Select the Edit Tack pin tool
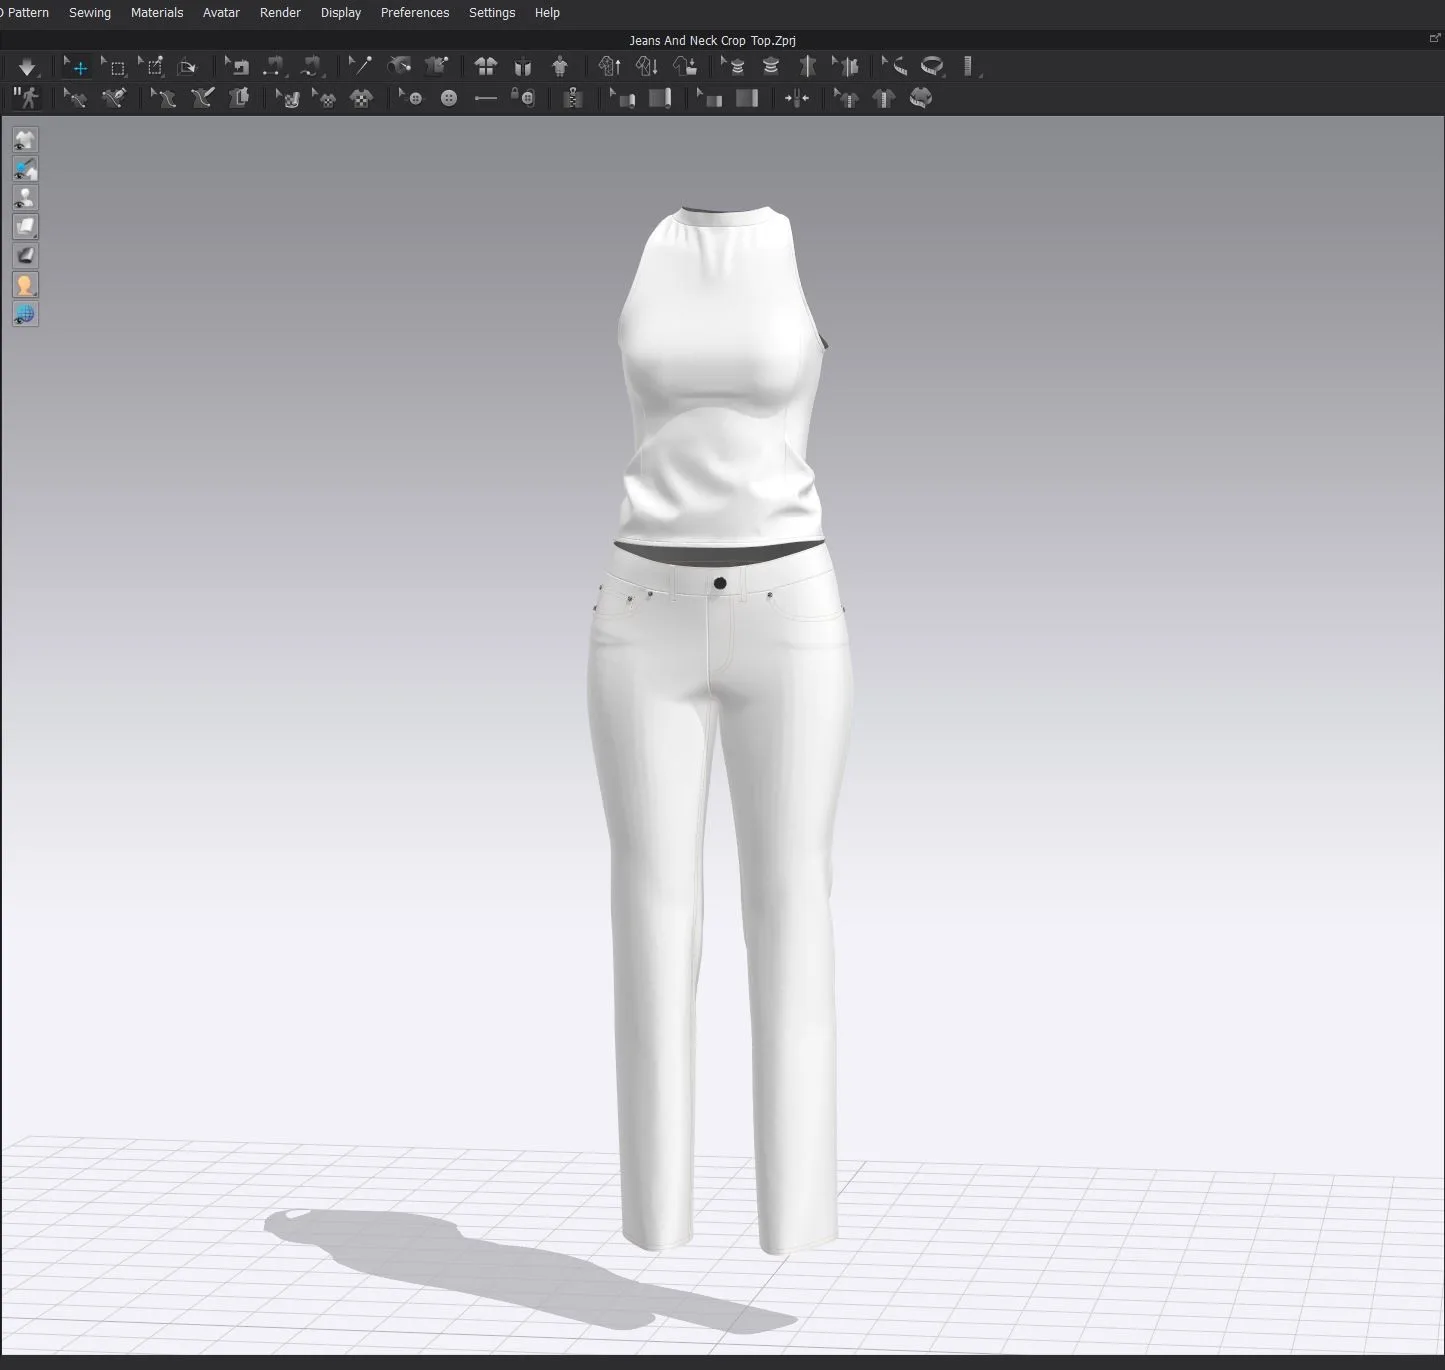Screen dimensions: 1445x1370 (x=360, y=67)
